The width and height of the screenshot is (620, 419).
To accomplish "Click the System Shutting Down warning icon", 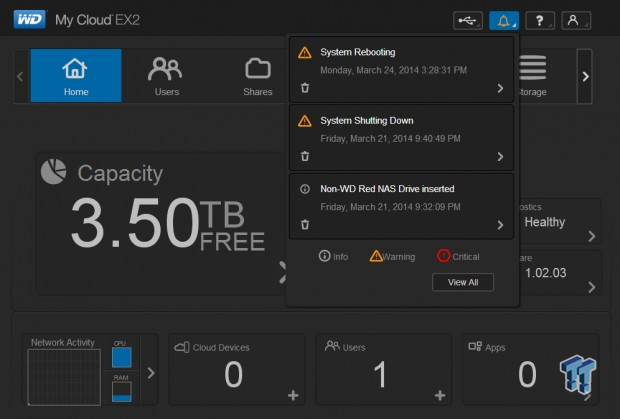I will pos(304,121).
